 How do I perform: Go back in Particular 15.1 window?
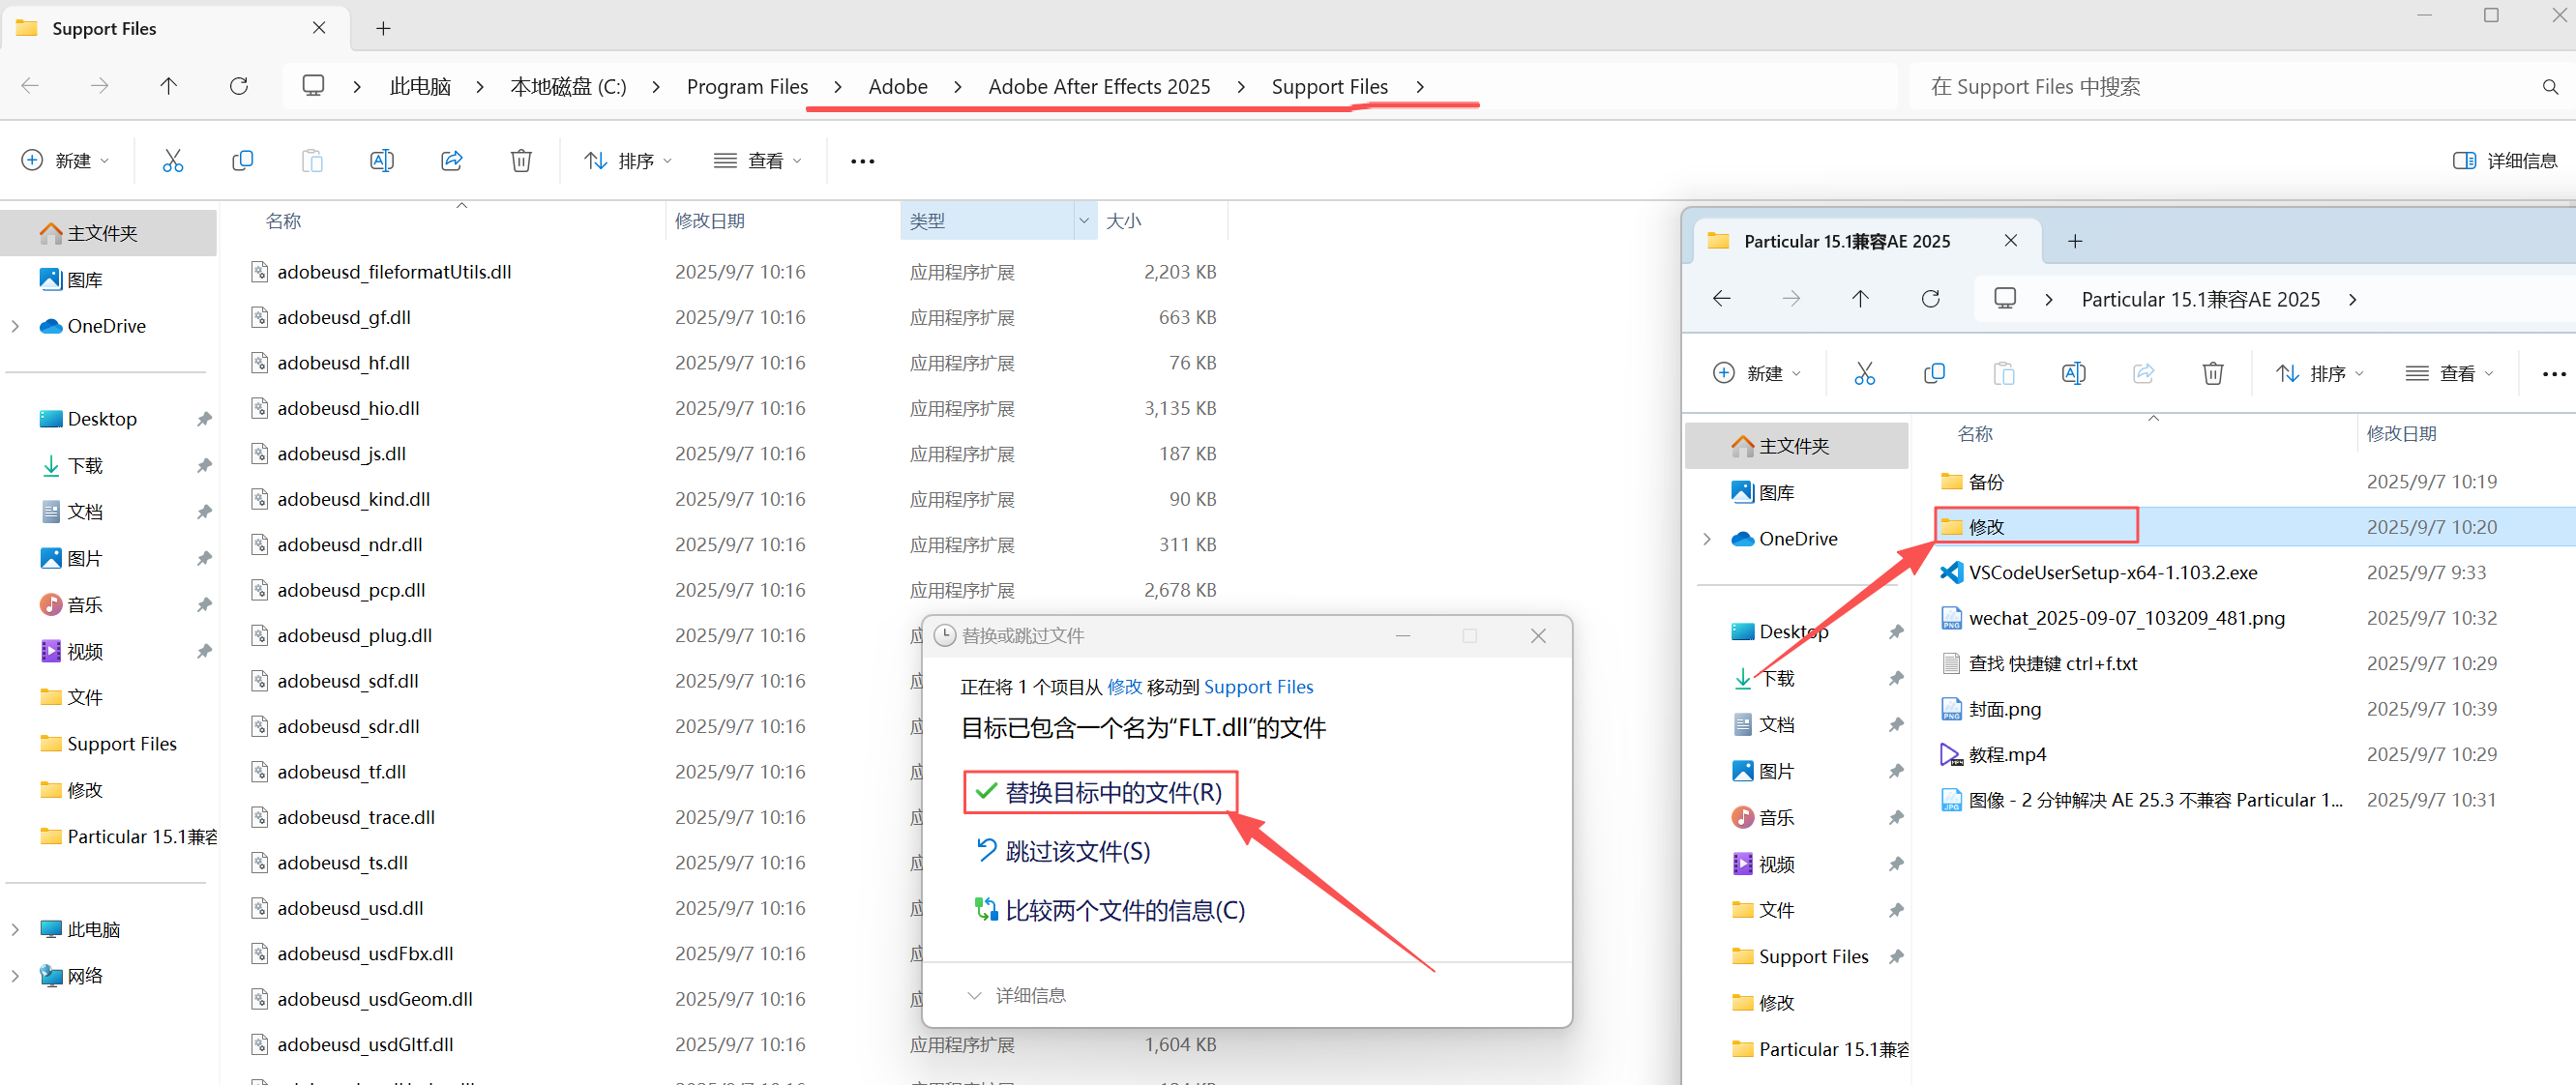(1722, 298)
